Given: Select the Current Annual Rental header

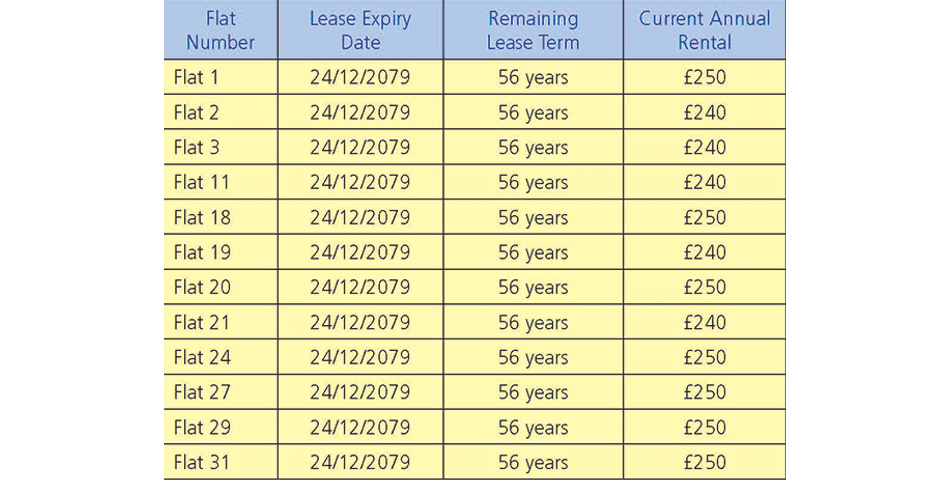Looking at the screenshot, I should tap(705, 30).
